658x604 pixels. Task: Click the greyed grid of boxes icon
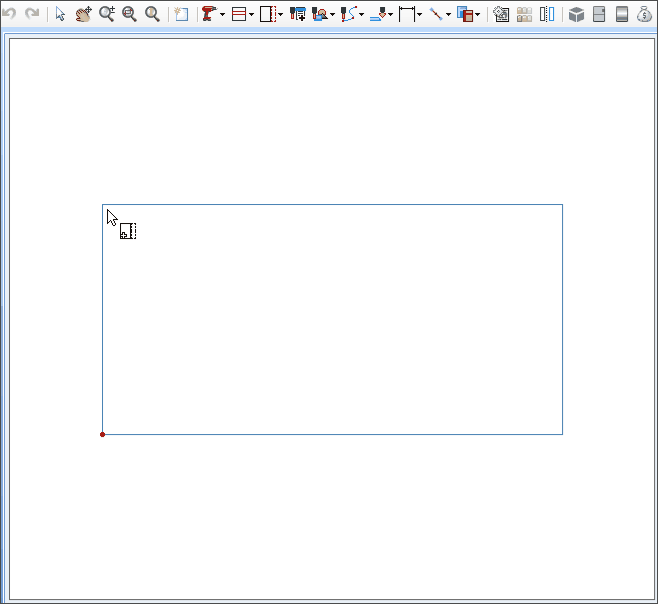tap(524, 14)
